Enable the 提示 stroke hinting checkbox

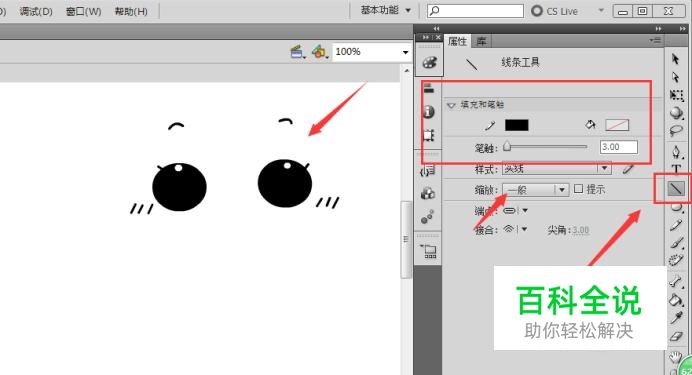click(578, 189)
